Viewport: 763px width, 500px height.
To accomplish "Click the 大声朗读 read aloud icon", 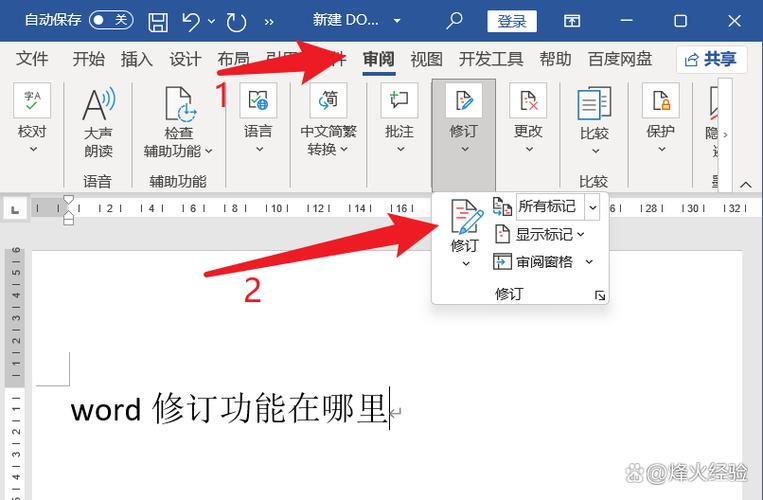I will coord(98,103).
